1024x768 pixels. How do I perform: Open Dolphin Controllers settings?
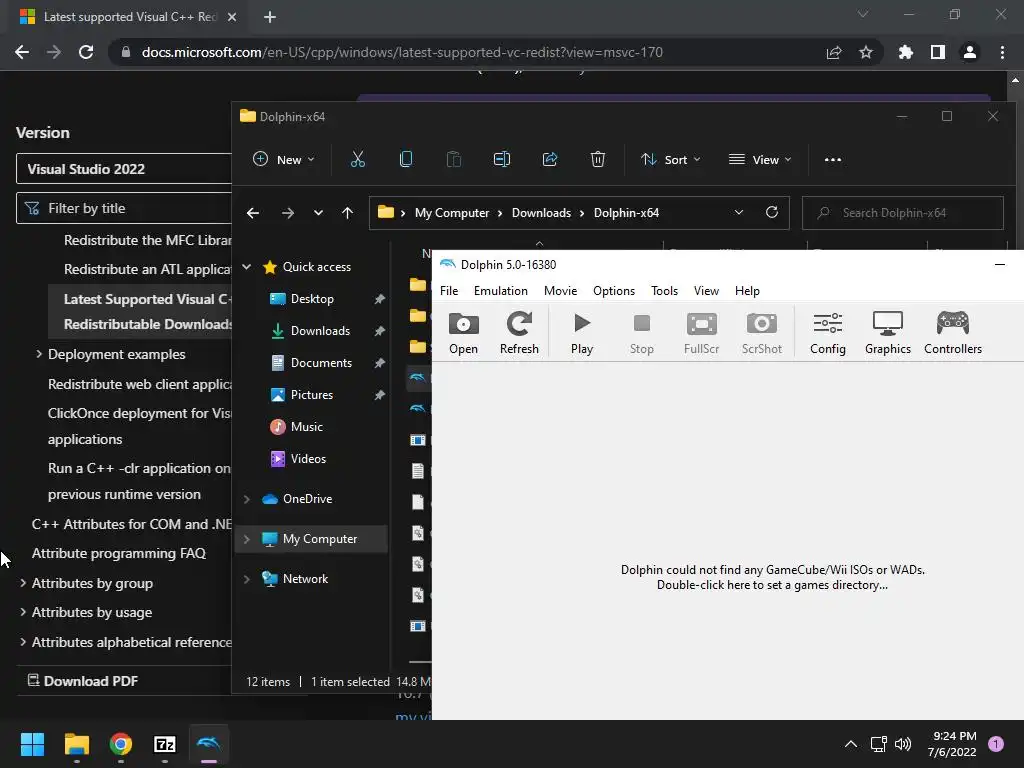point(953,333)
